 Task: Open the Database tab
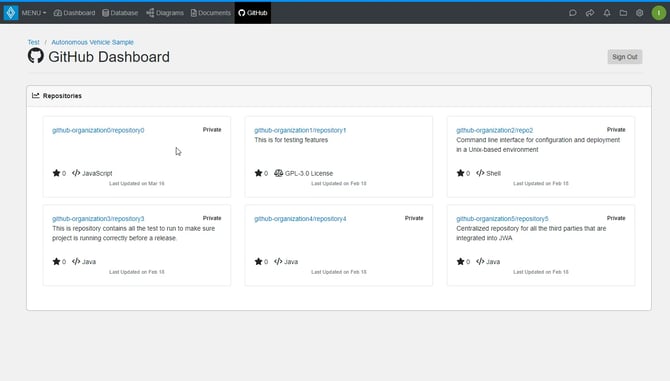tap(120, 13)
